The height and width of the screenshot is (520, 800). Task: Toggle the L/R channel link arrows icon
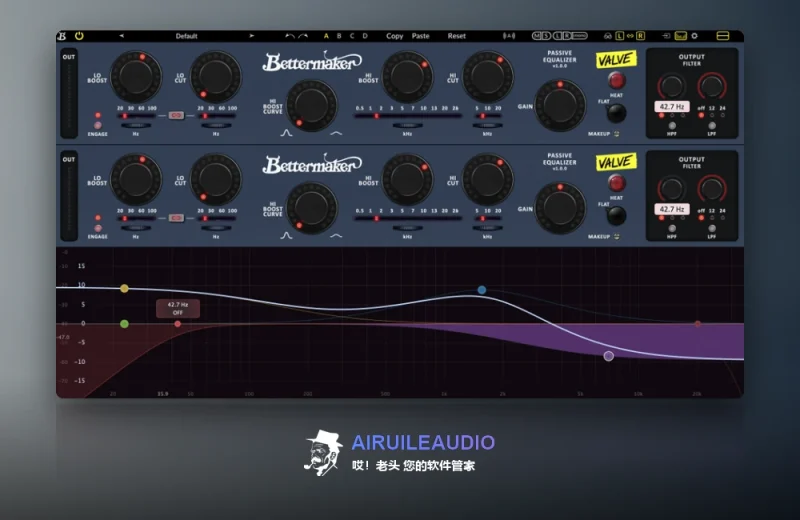630,36
